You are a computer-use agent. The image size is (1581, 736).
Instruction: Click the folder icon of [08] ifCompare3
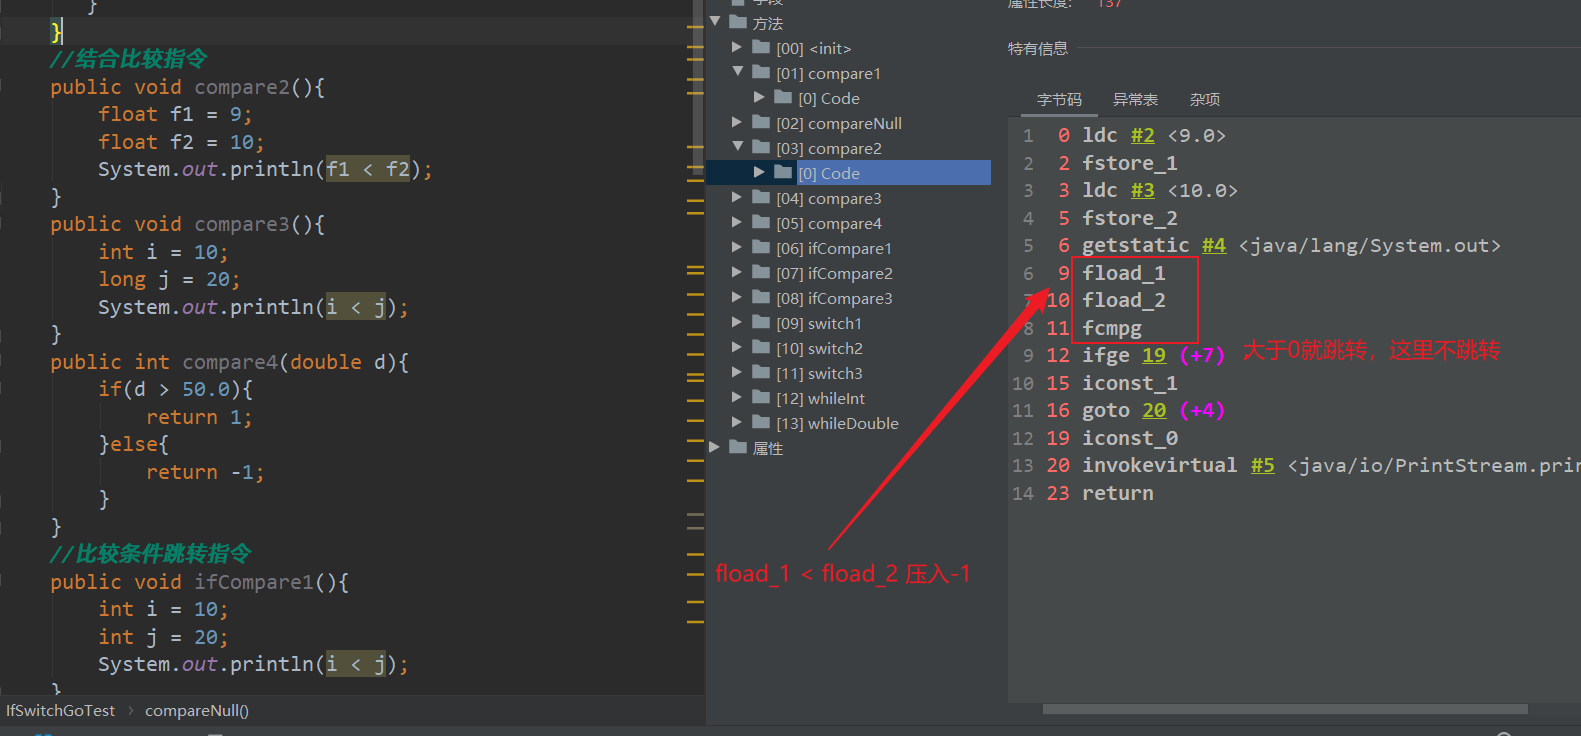click(x=761, y=297)
